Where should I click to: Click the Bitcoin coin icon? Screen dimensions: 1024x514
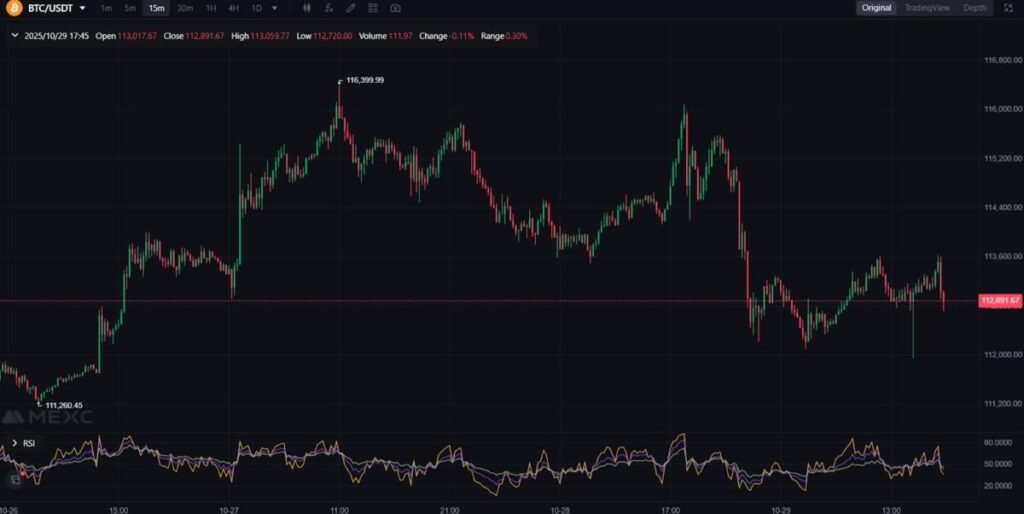(13, 8)
